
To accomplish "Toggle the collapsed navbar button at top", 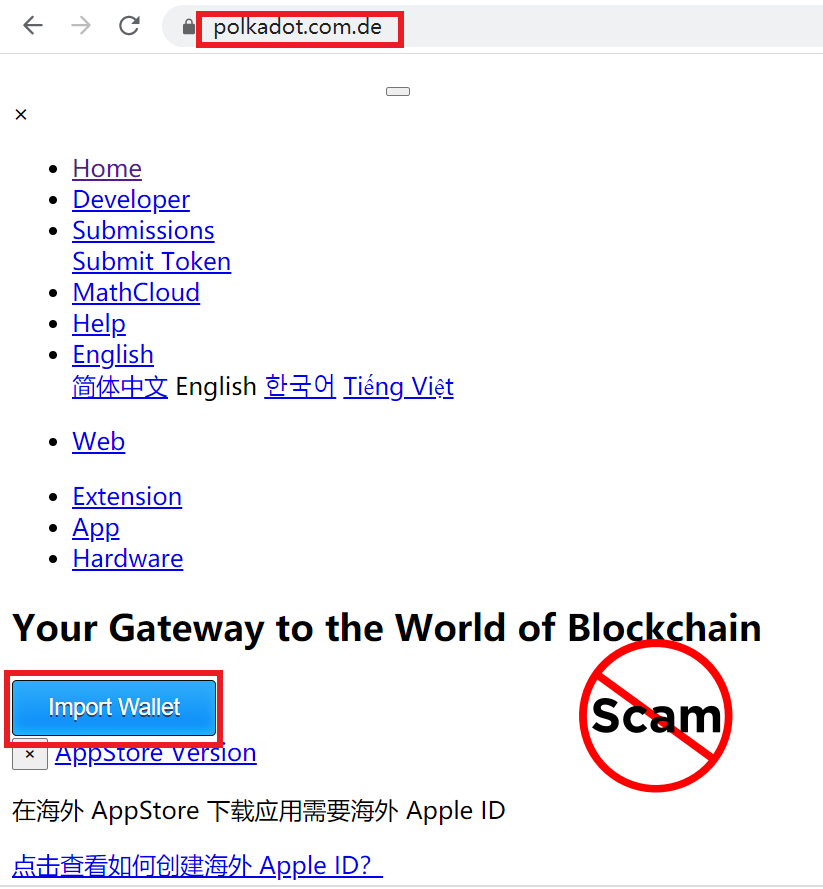I will point(398,91).
